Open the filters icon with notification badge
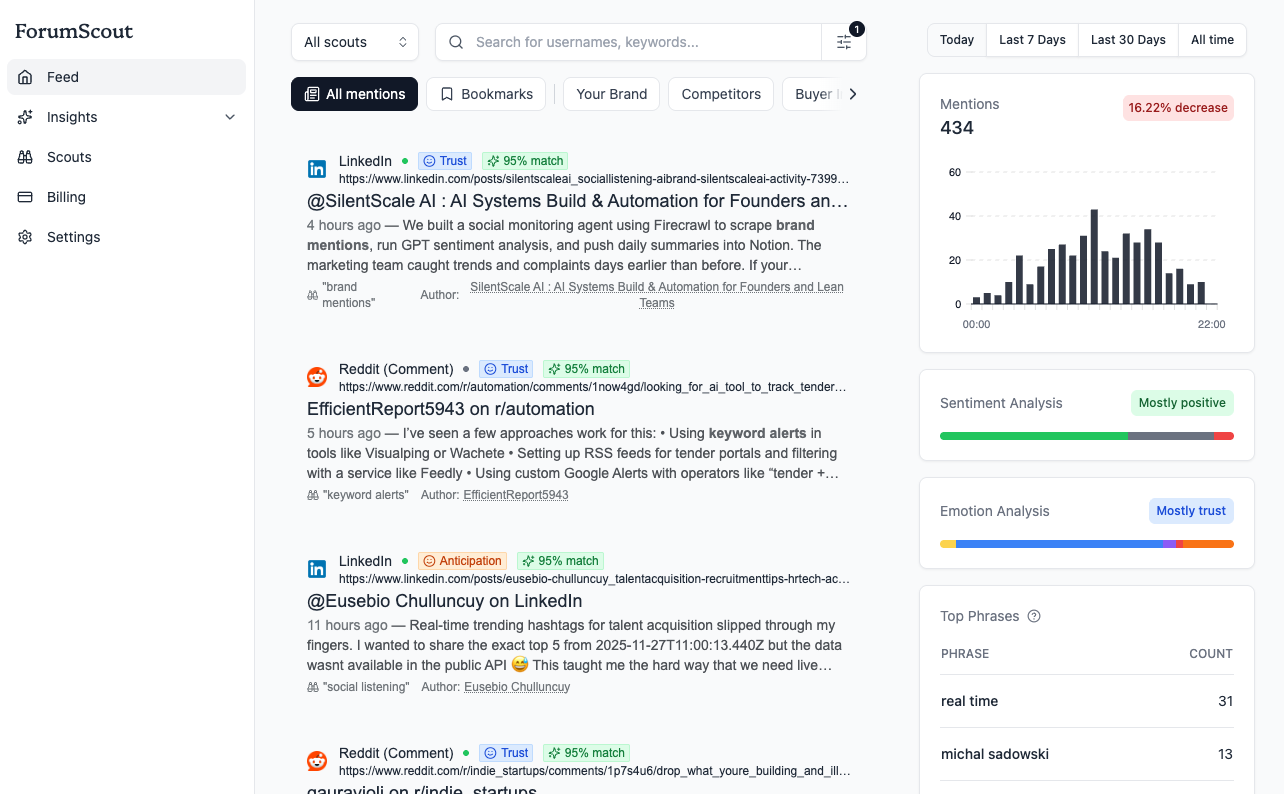The width and height of the screenshot is (1284, 794). [843, 42]
